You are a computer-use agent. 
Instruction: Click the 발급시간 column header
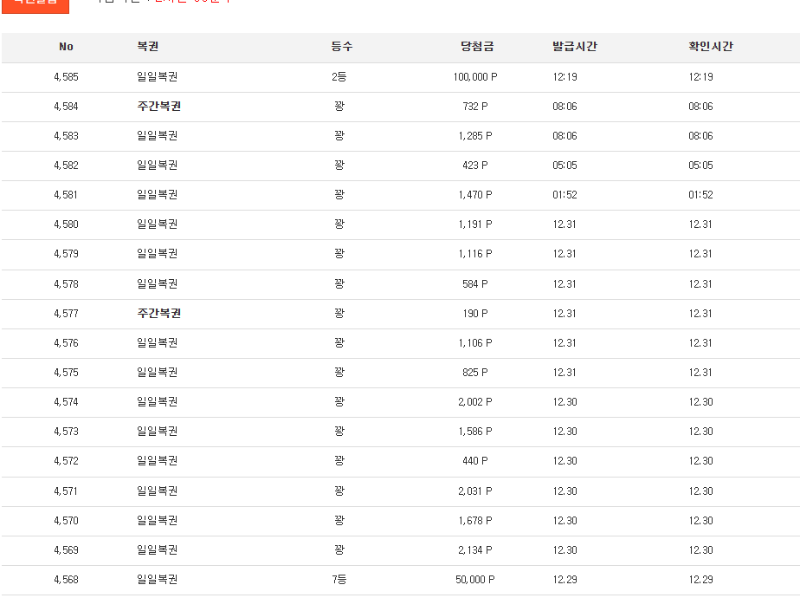click(574, 47)
